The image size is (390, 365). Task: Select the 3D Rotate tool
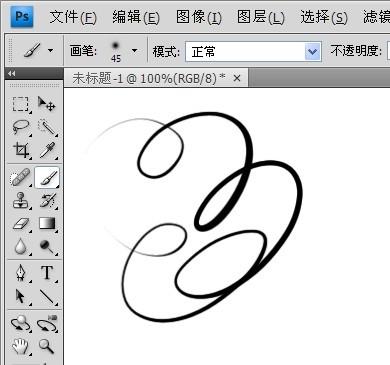(x=21, y=323)
